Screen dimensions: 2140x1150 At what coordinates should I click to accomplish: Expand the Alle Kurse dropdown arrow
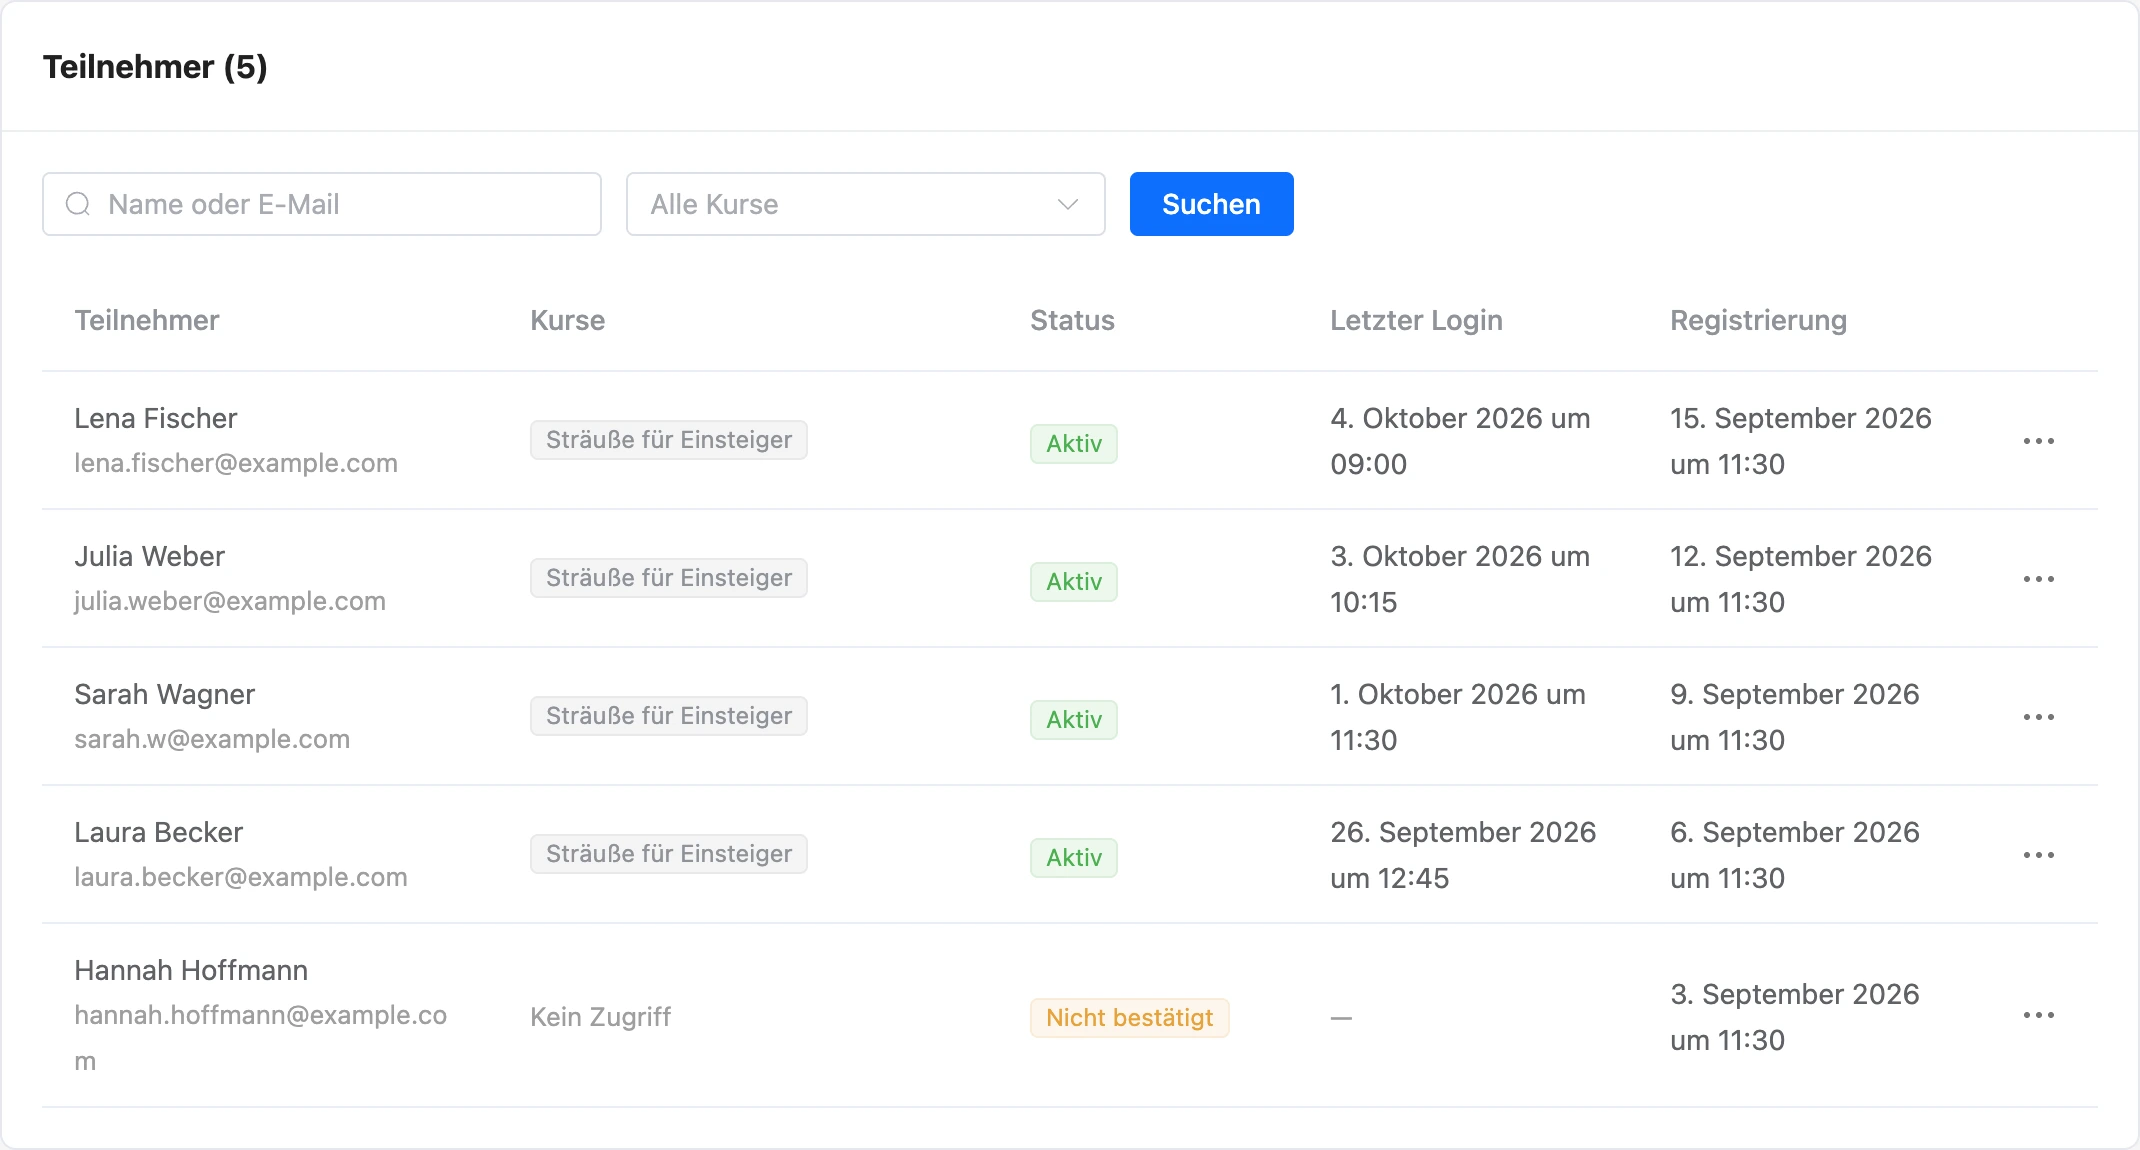pyautogui.click(x=1068, y=204)
